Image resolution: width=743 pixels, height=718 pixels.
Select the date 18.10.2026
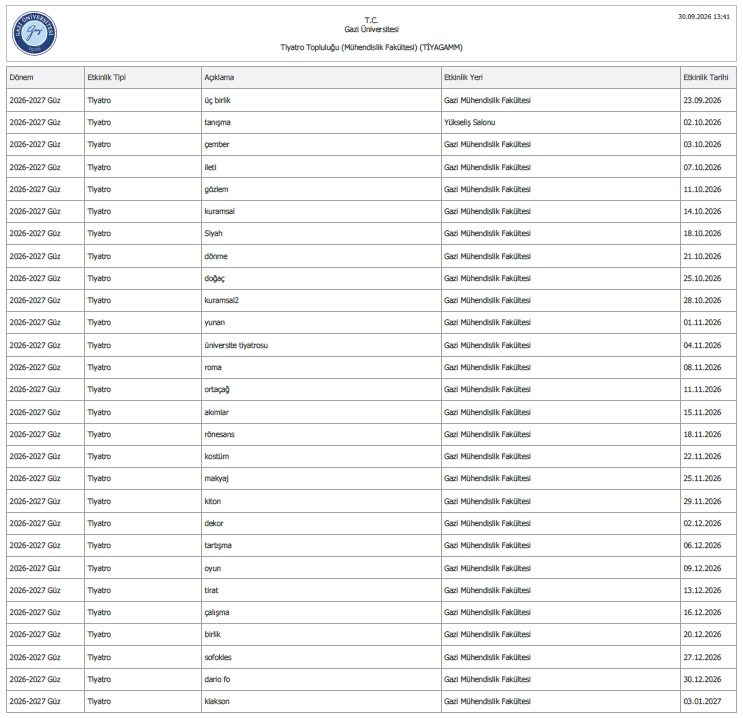pyautogui.click(x=702, y=233)
